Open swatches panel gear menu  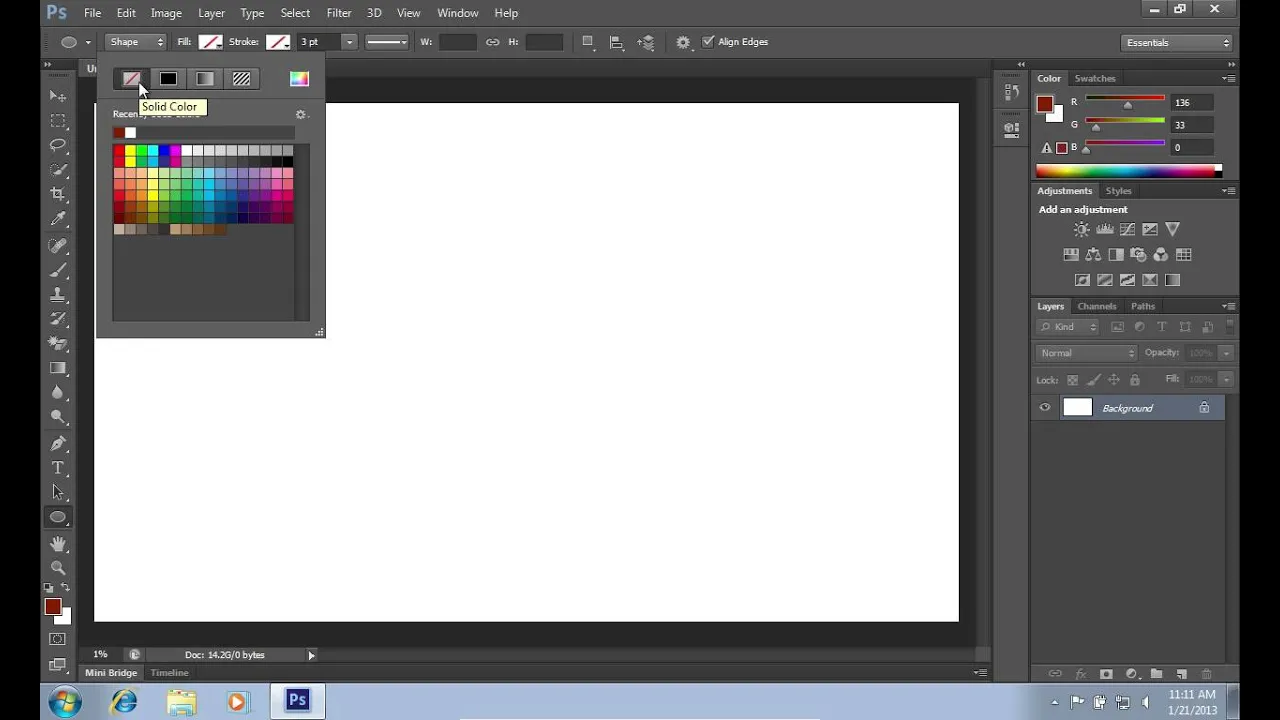point(301,115)
